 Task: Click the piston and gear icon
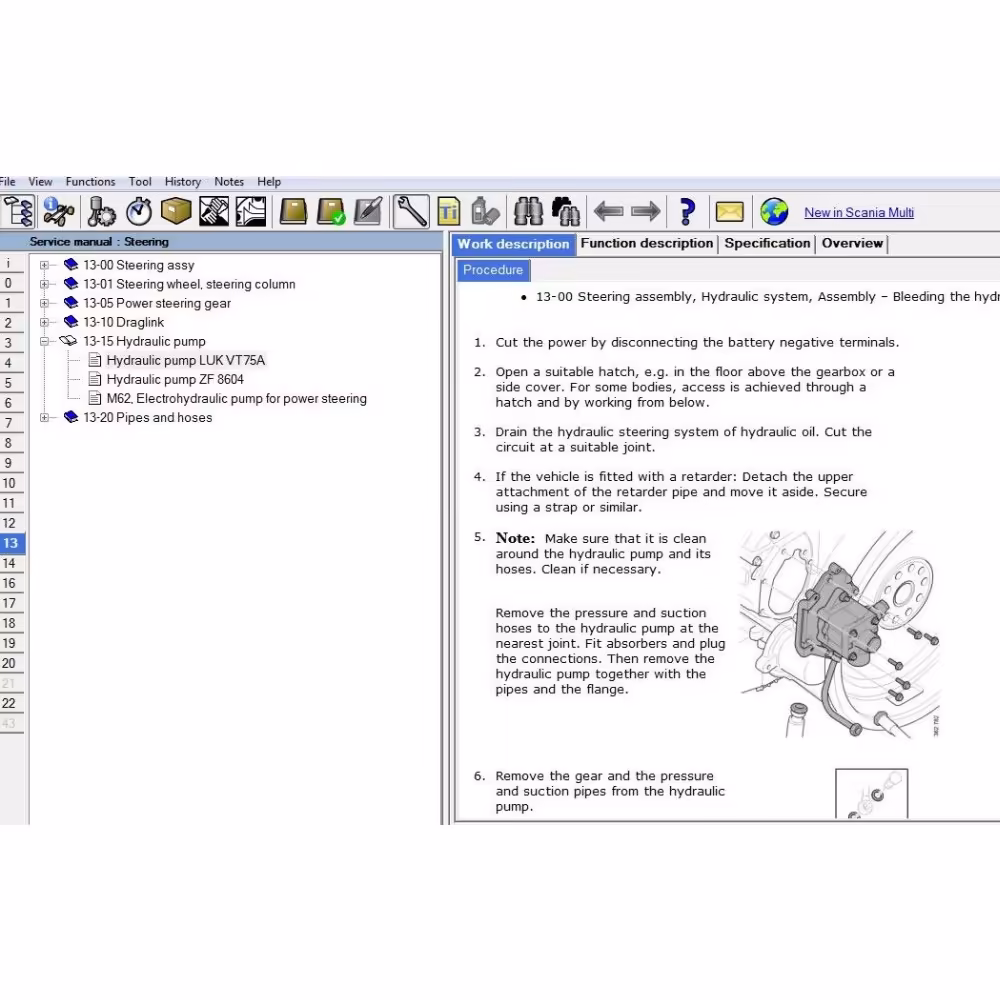[x=101, y=212]
